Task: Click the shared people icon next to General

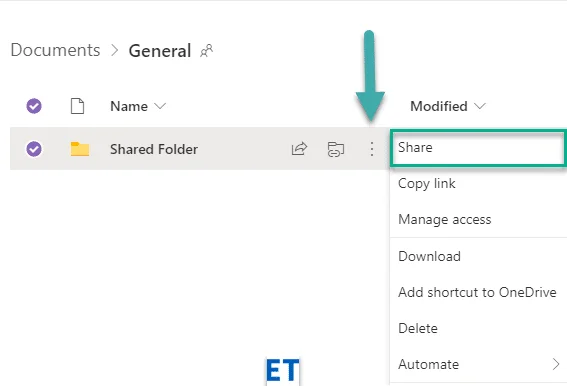Action: pyautogui.click(x=206, y=51)
